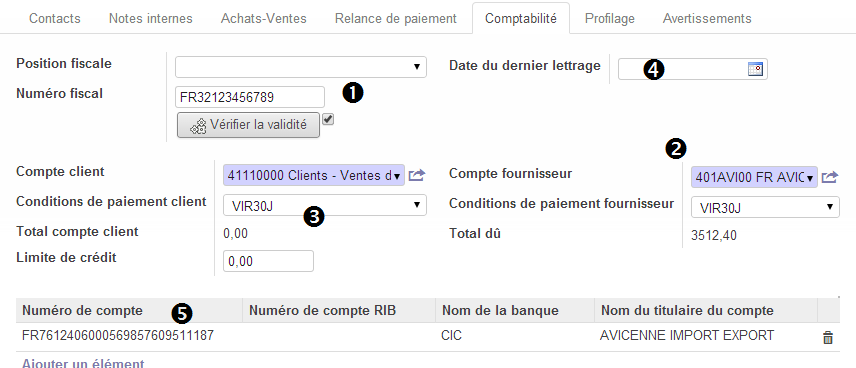The width and height of the screenshot is (856, 368).
Task: Switch to the Contacts tab
Action: tap(55, 19)
